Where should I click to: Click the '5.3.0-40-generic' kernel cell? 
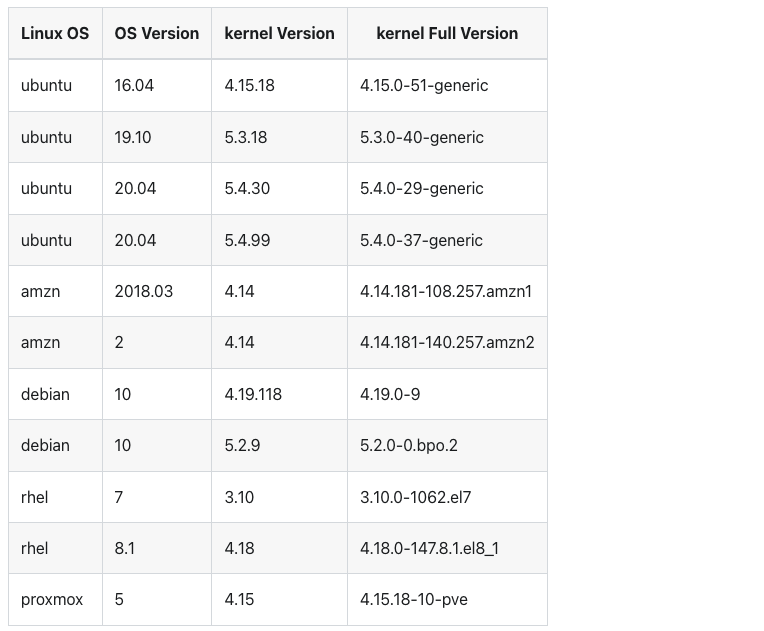click(x=422, y=137)
